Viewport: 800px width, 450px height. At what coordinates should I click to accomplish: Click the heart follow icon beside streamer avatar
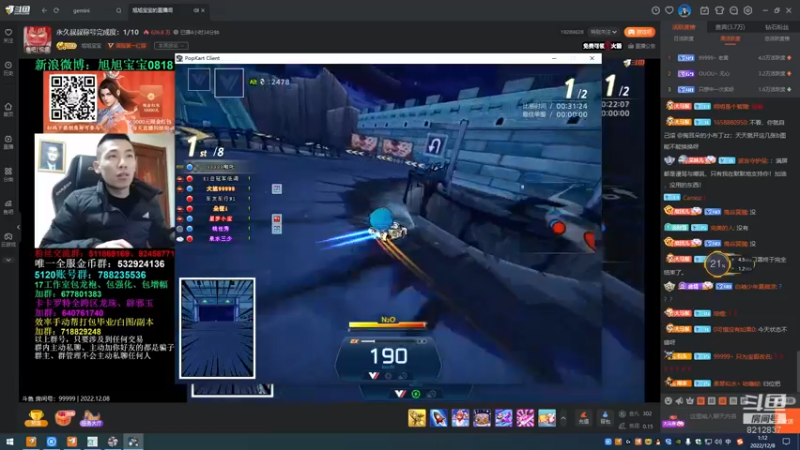(8, 35)
